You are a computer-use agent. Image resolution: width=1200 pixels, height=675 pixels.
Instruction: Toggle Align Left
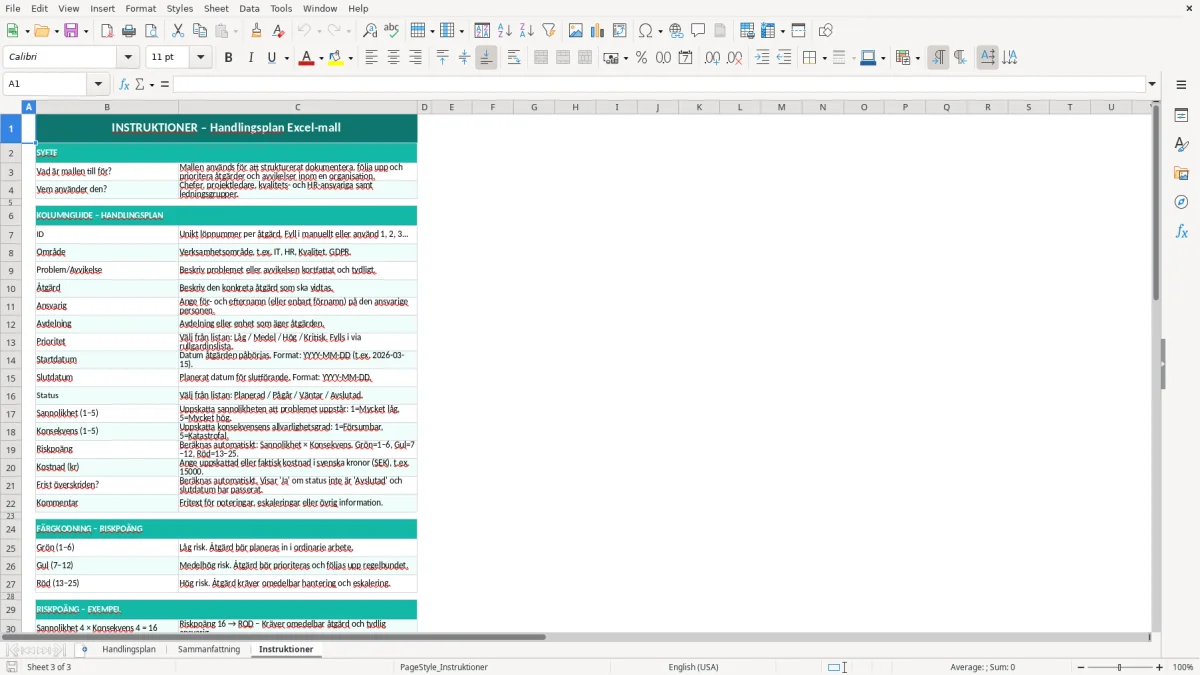[371, 58]
